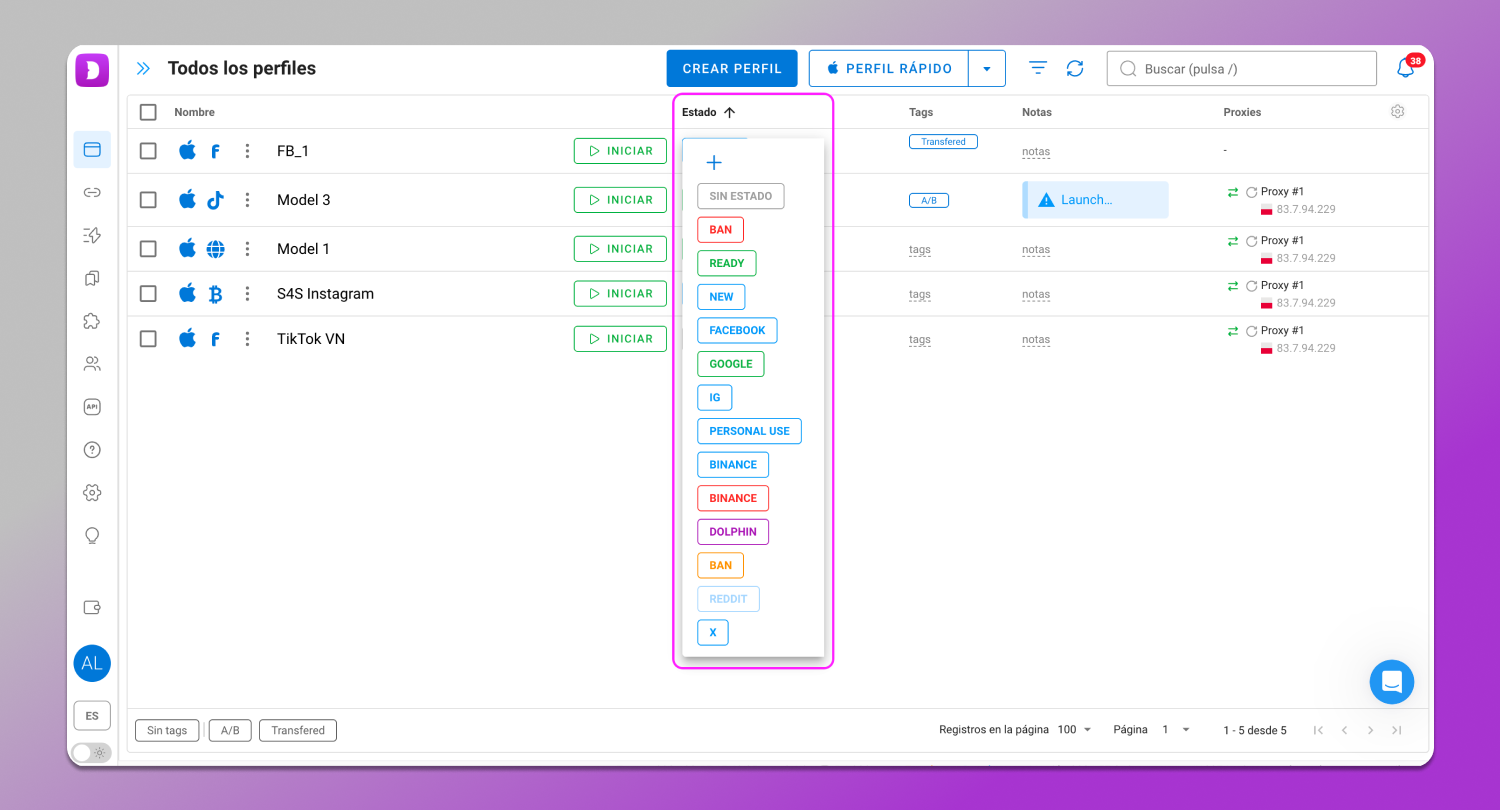Open the page number dropdown

pyautogui.click(x=1176, y=730)
